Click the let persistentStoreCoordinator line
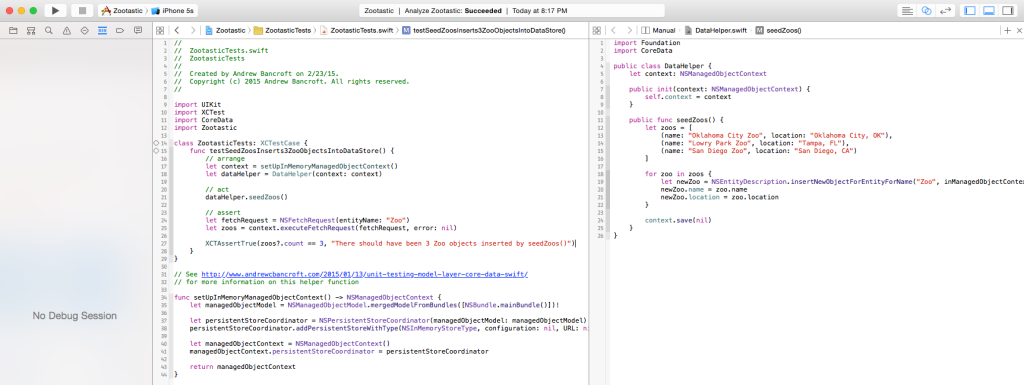Screen dimensions: 1024x385 (x=388, y=320)
